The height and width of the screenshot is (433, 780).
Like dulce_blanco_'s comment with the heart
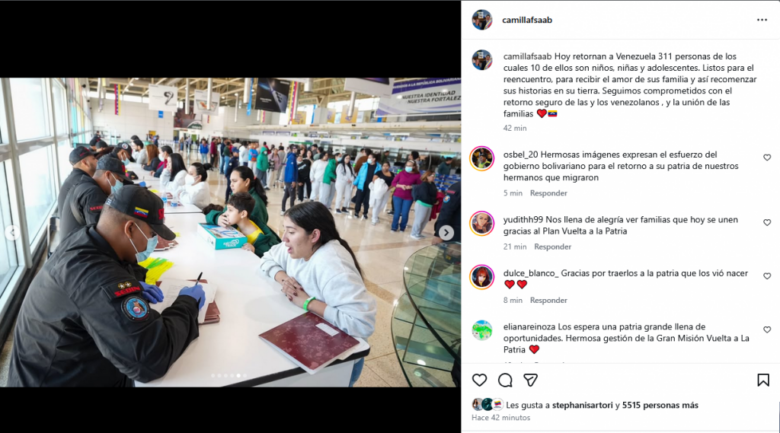coord(767,276)
